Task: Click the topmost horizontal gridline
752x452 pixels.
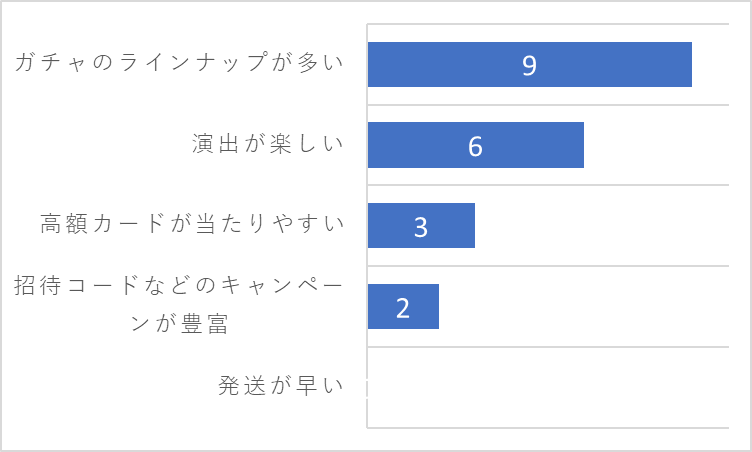Action: 548,24
